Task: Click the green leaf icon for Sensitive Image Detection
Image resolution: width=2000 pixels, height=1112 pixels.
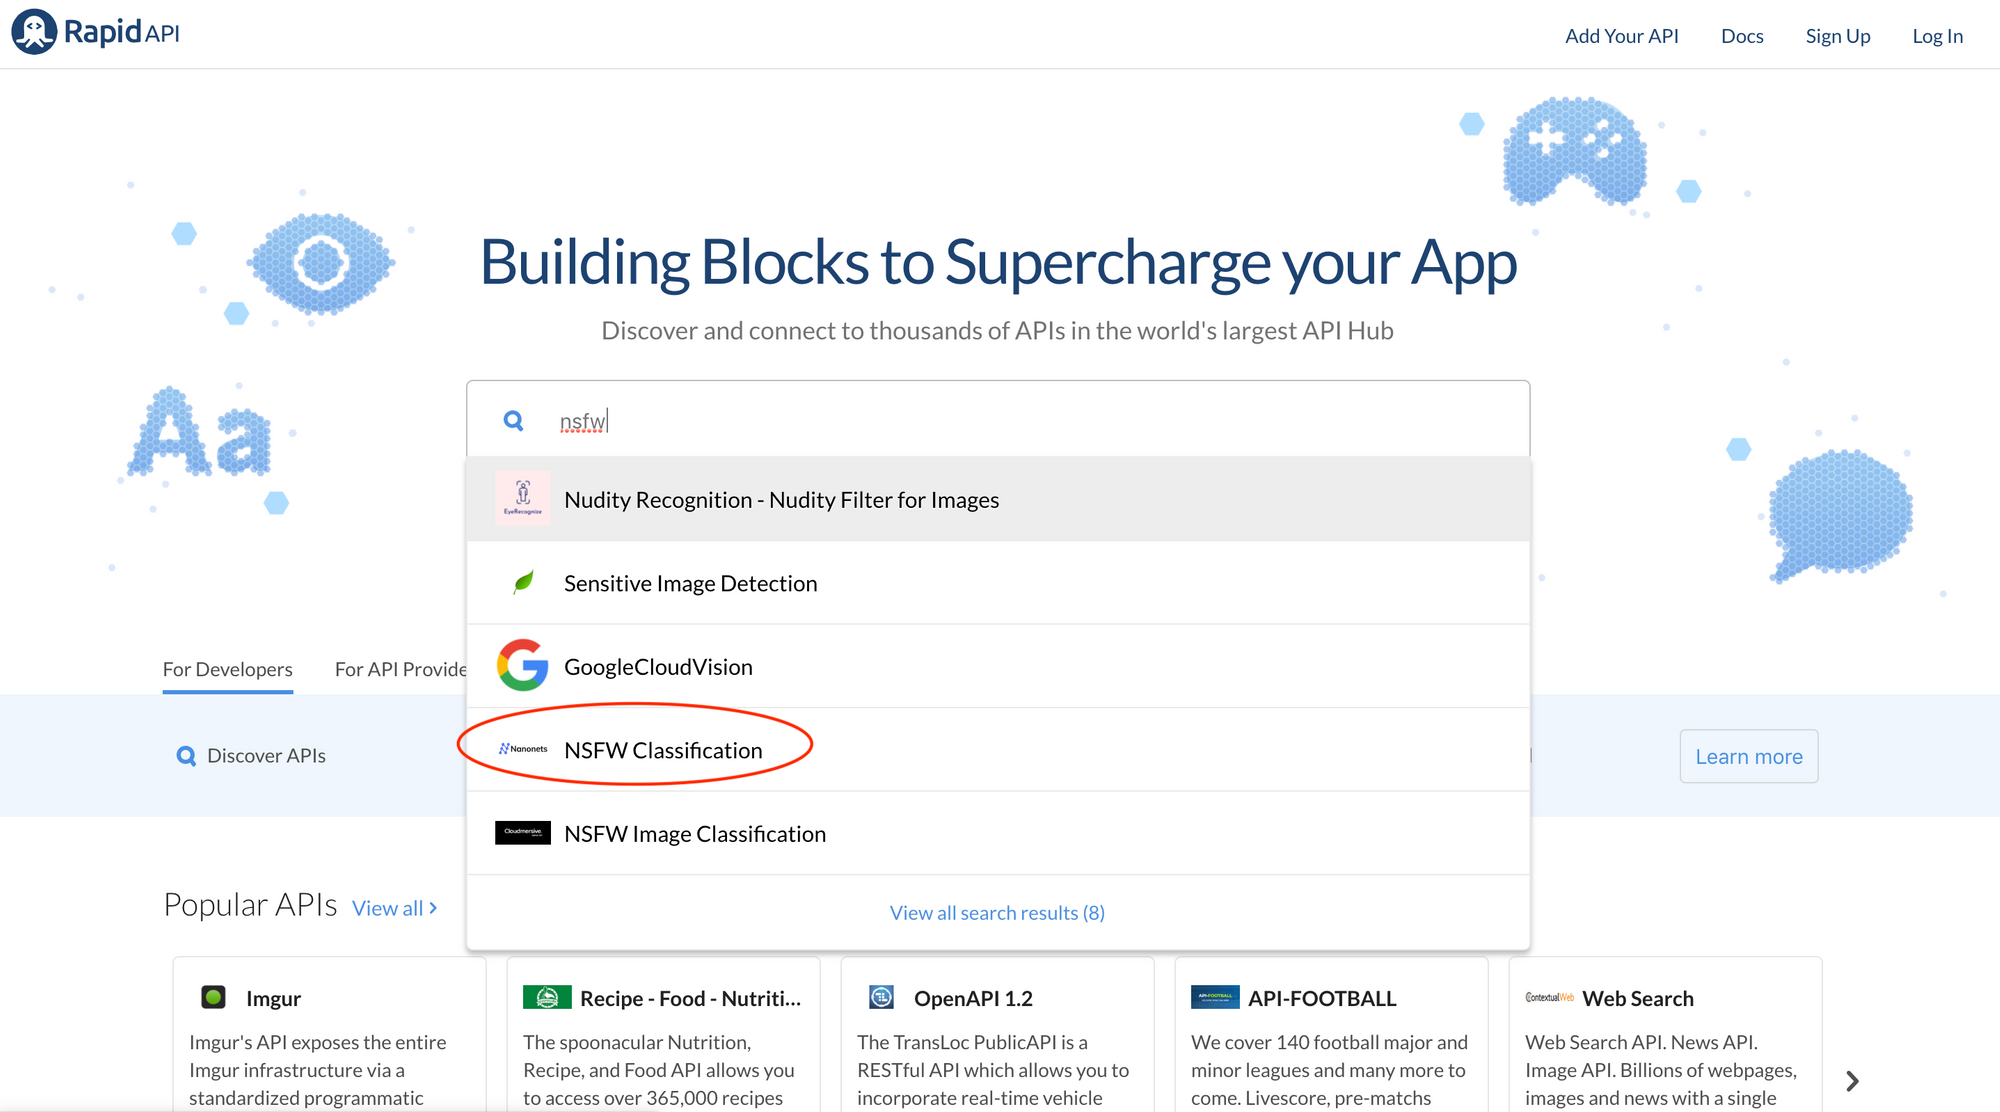Action: (523, 582)
